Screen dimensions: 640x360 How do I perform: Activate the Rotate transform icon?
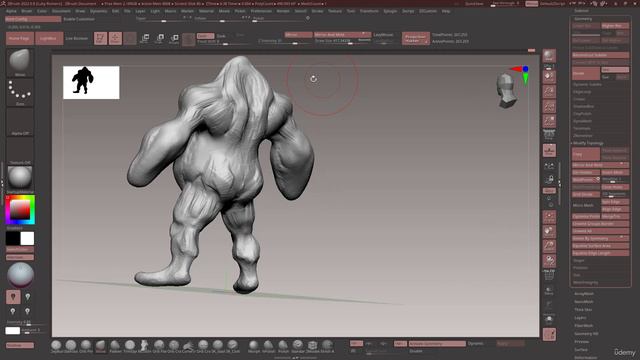click(x=174, y=38)
